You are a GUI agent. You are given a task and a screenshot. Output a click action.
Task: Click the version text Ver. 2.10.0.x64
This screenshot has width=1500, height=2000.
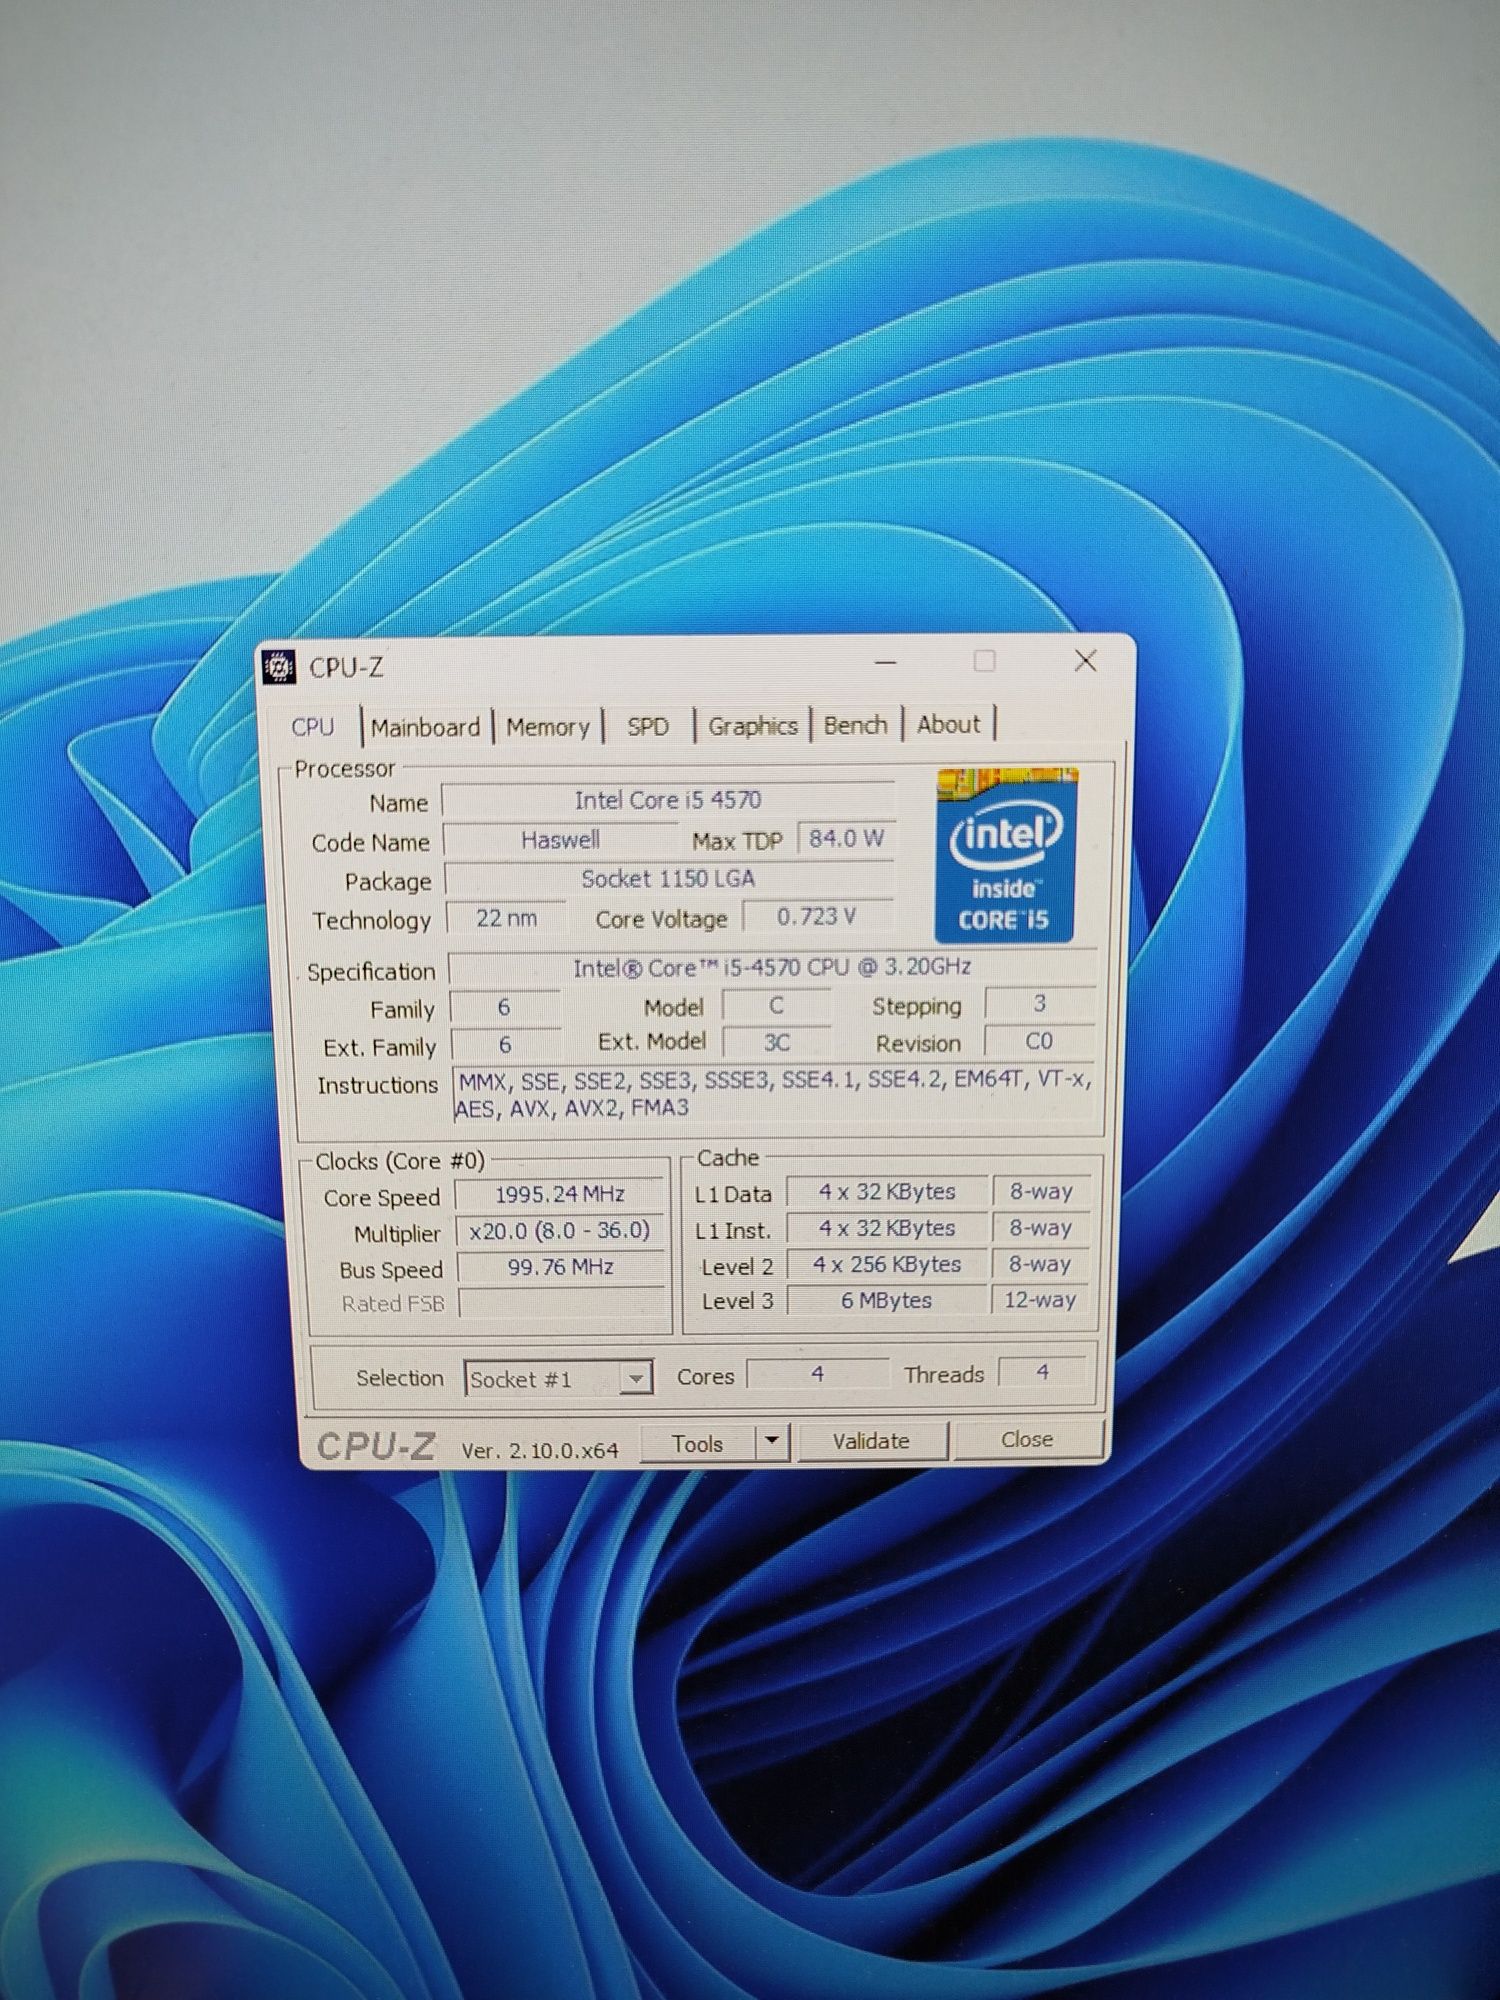pyautogui.click(x=540, y=1450)
